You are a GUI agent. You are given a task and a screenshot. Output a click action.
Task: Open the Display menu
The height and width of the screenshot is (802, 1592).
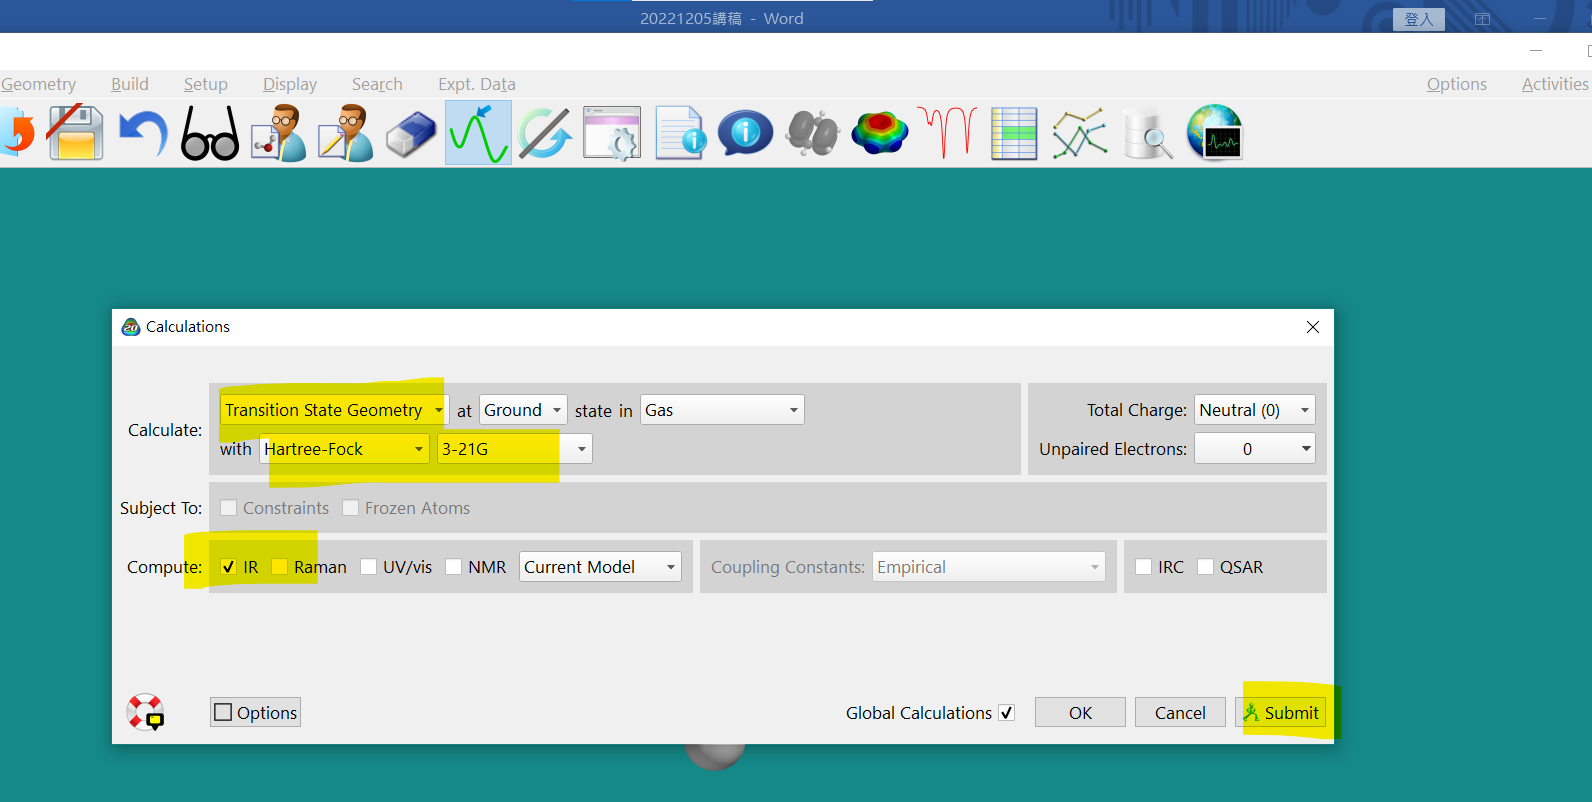(x=289, y=84)
